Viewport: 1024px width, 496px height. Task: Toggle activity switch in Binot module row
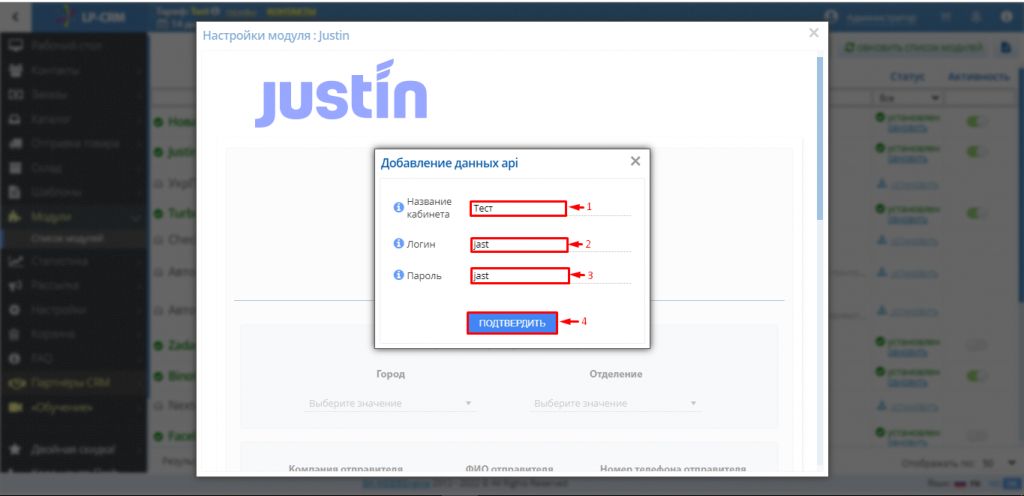point(978,376)
